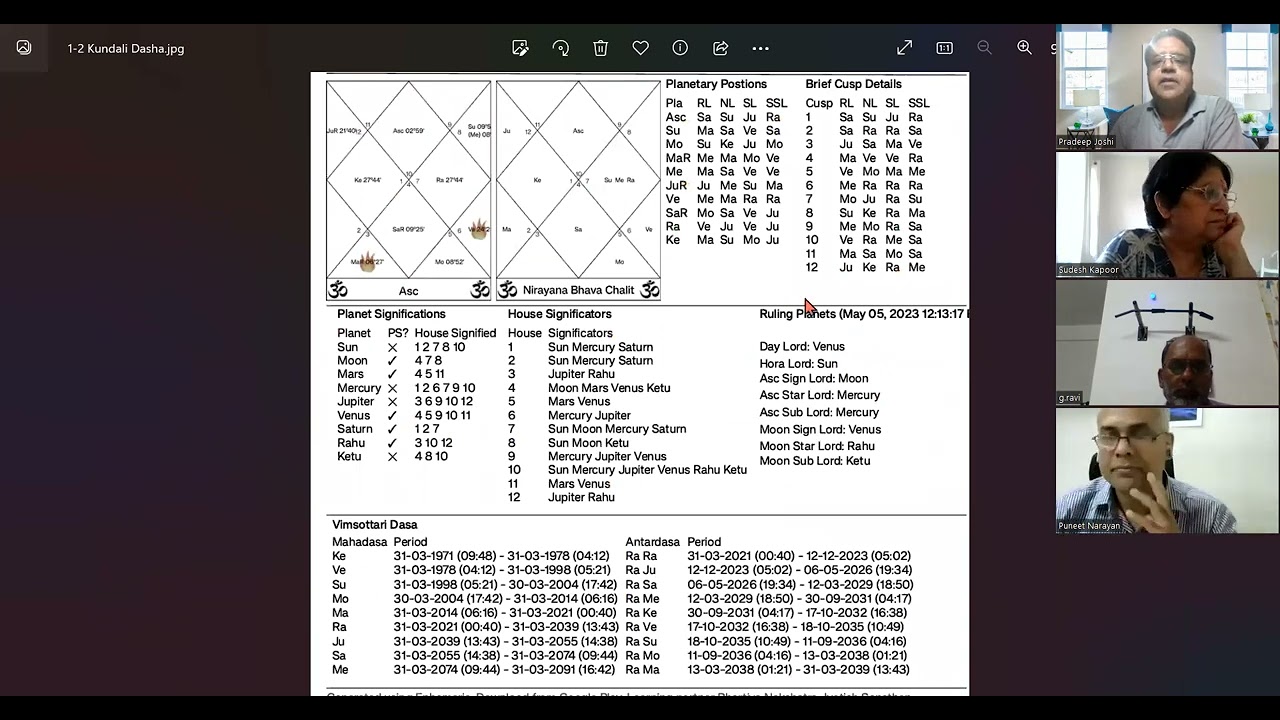Mark photo as favorite with heart icon

pyautogui.click(x=640, y=48)
